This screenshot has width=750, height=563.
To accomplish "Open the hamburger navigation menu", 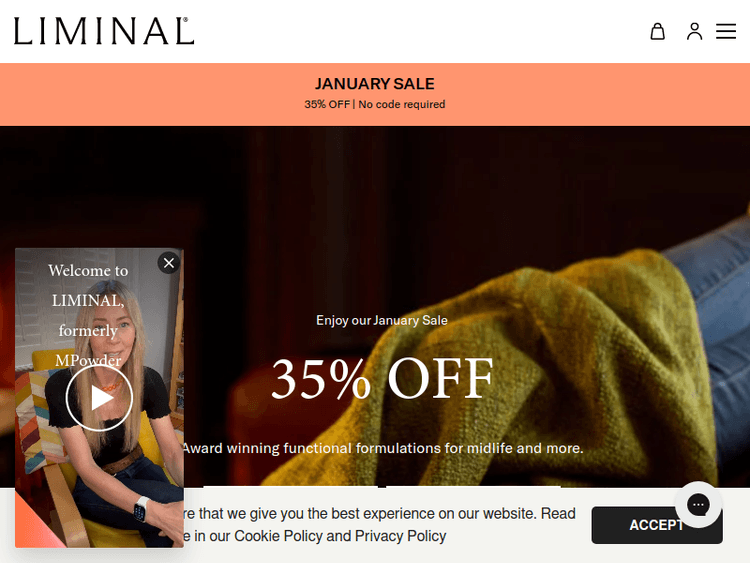I will pos(726,32).
